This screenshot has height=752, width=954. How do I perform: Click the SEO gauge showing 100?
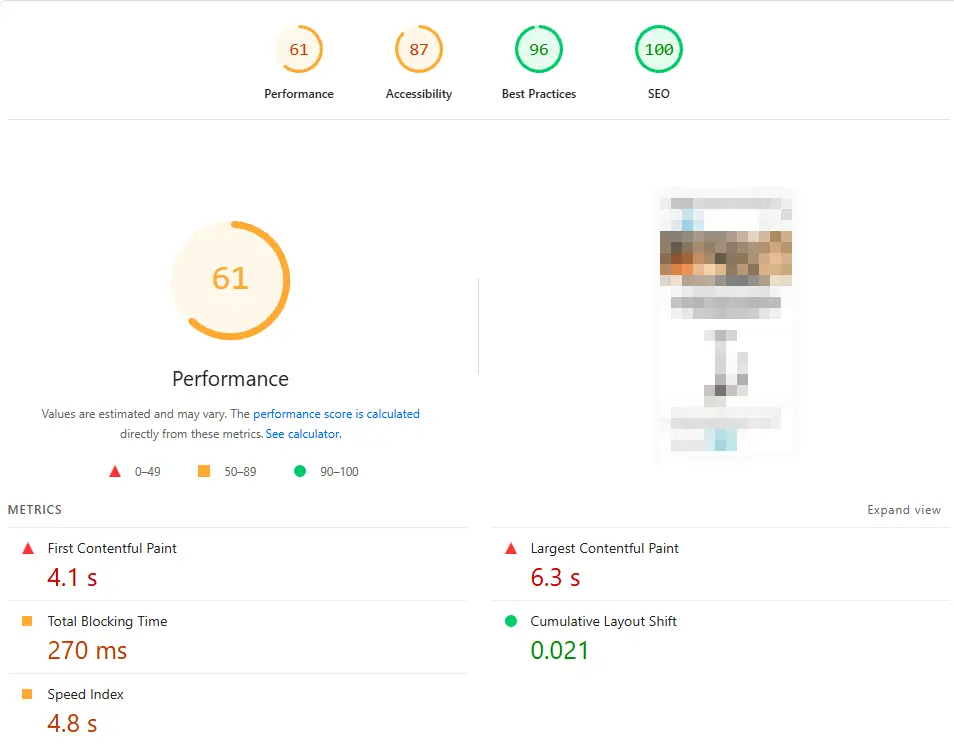(x=658, y=48)
